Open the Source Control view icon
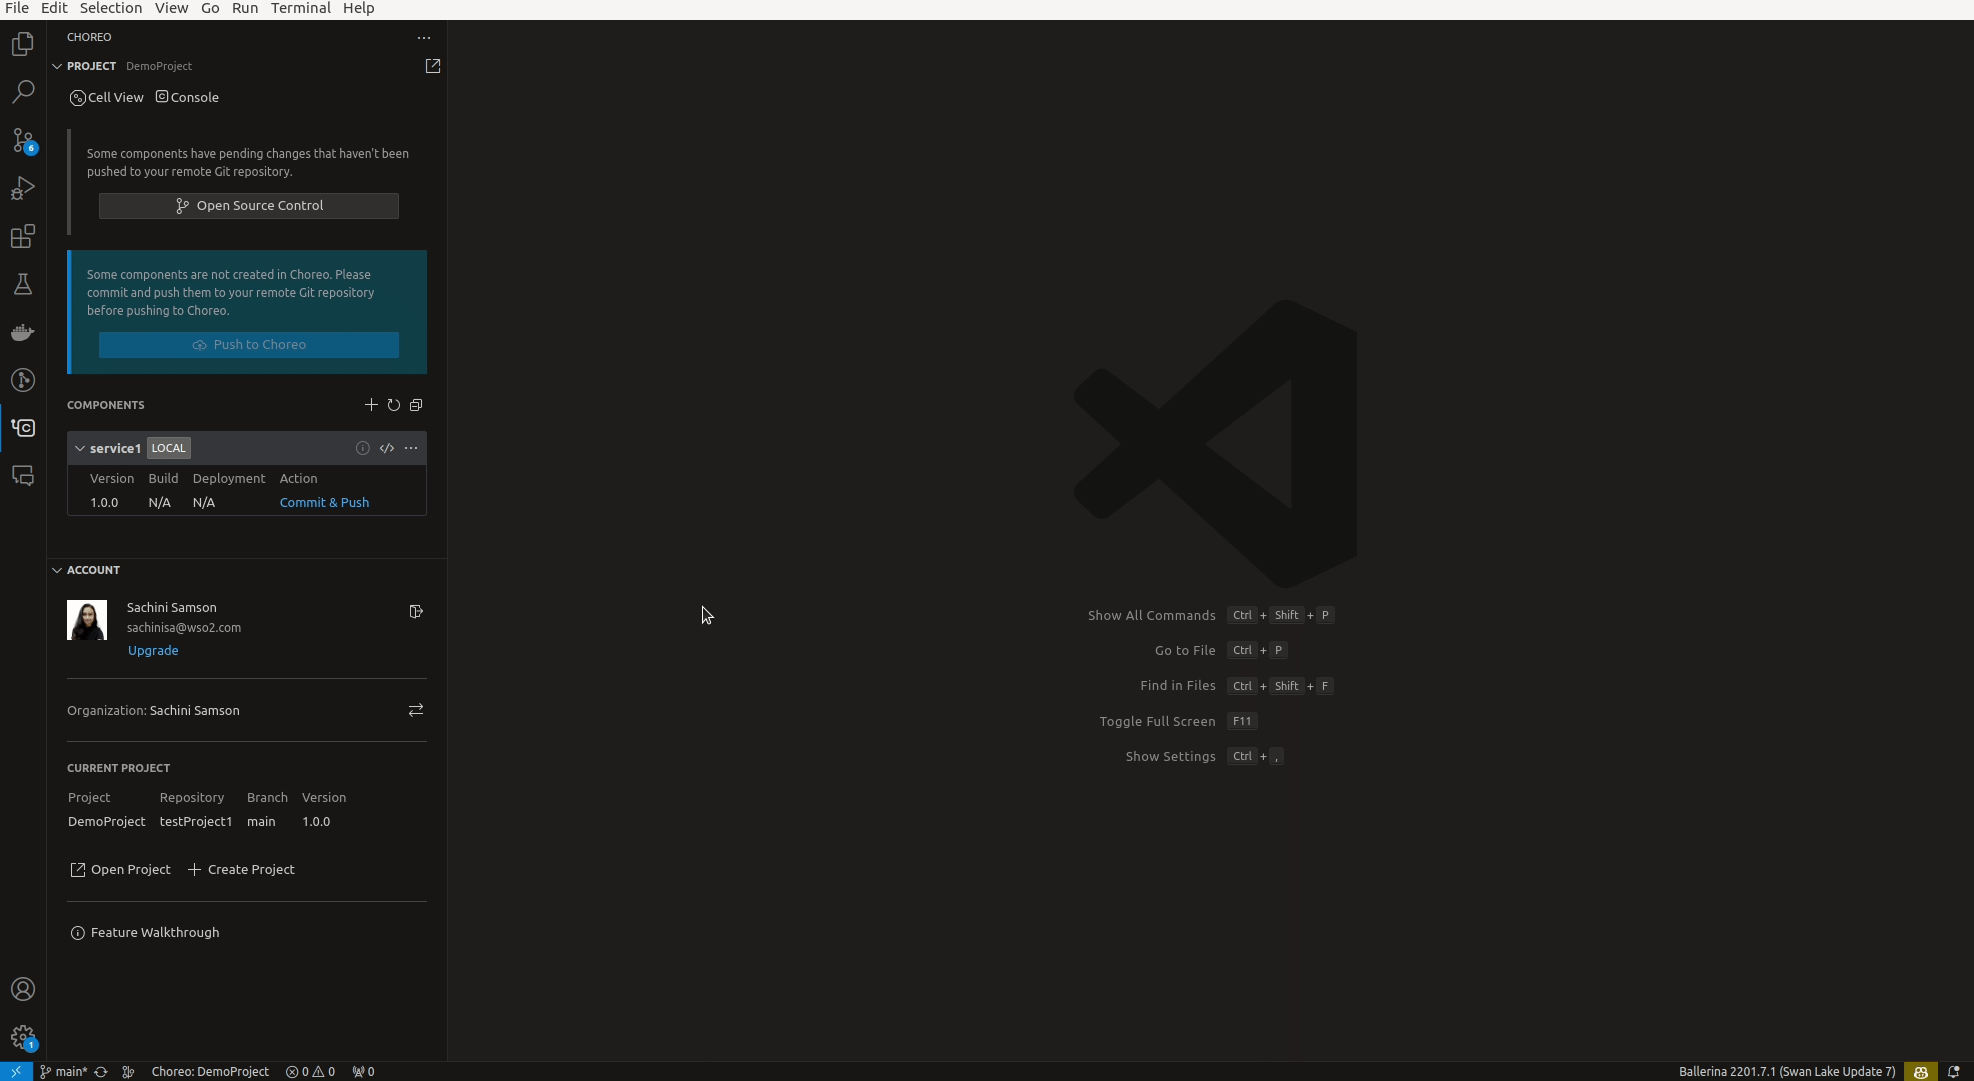 pos(23,140)
